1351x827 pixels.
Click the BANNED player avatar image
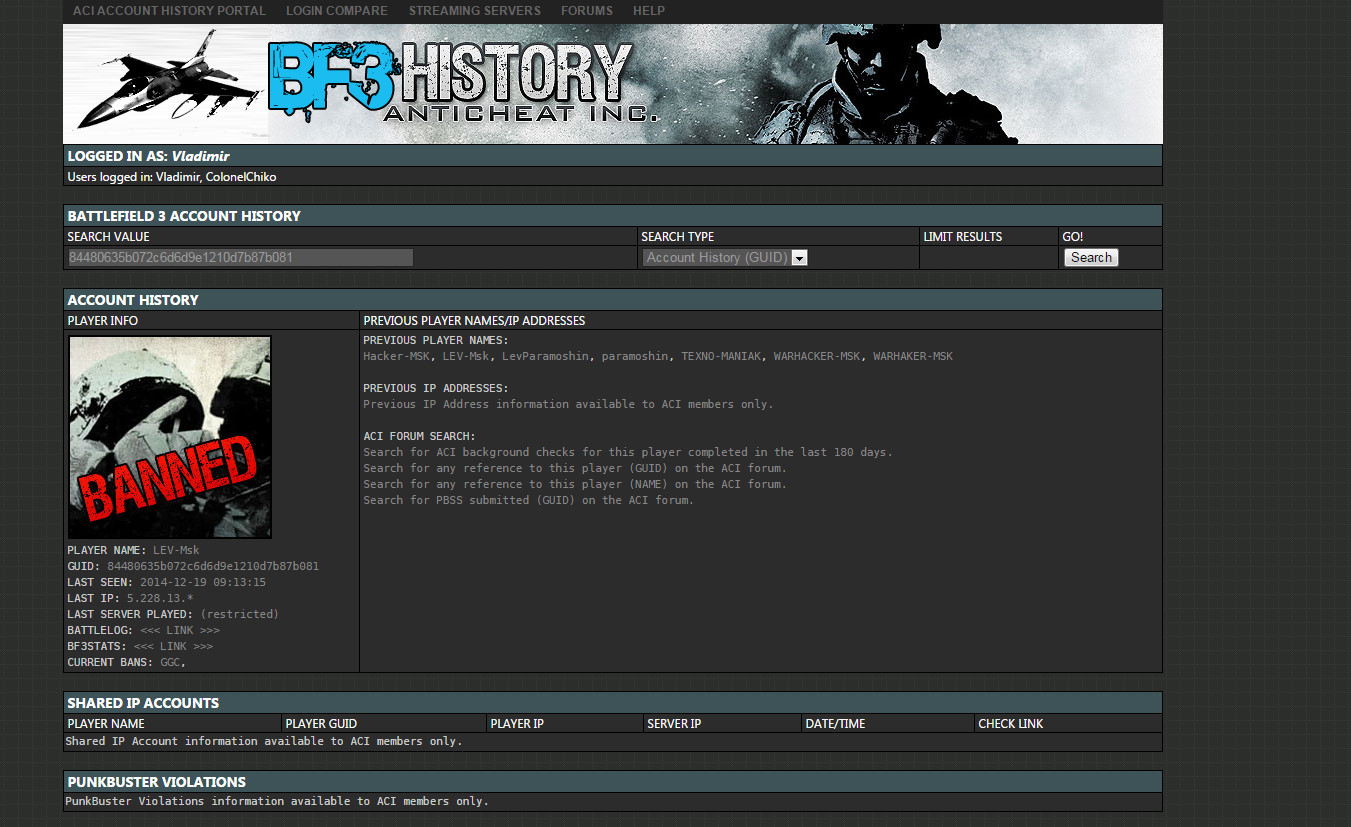(x=170, y=437)
